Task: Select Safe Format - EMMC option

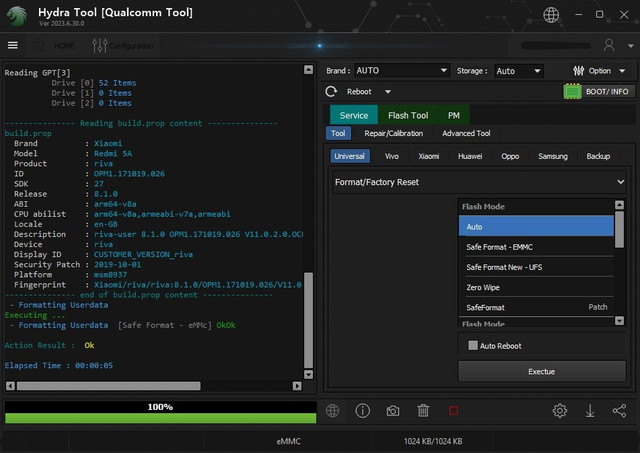Action: (x=536, y=247)
